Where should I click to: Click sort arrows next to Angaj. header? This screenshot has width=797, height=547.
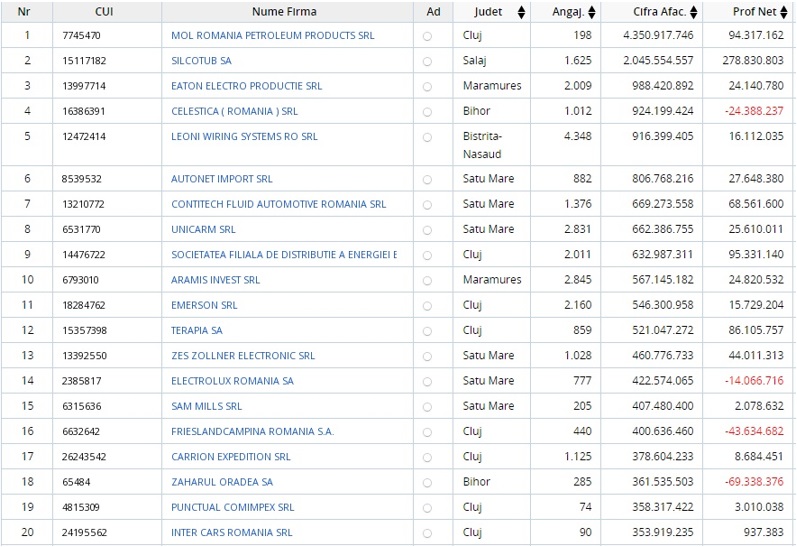click(591, 13)
